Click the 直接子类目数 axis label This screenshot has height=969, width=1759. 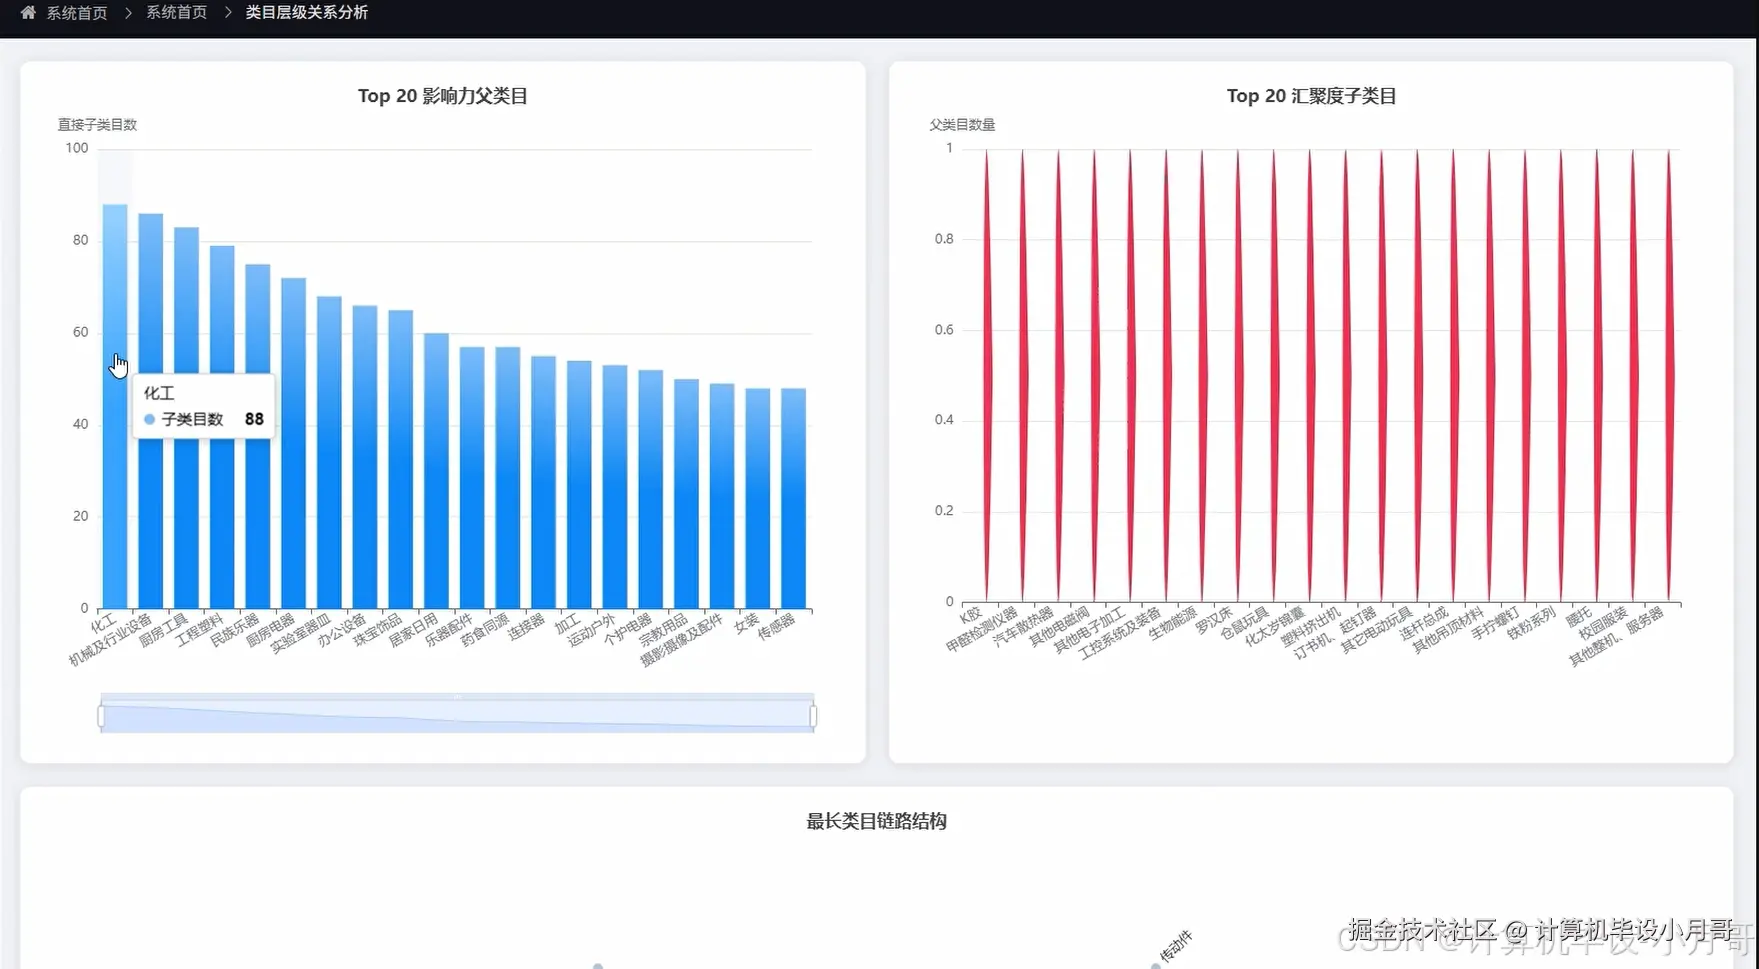pos(97,125)
